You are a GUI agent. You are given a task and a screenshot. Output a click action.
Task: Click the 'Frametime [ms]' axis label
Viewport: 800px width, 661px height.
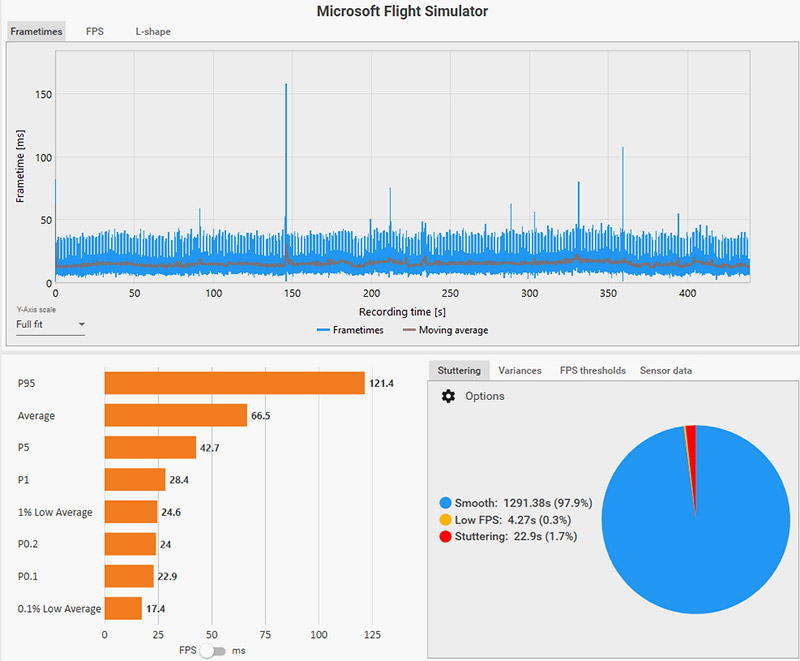click(20, 166)
